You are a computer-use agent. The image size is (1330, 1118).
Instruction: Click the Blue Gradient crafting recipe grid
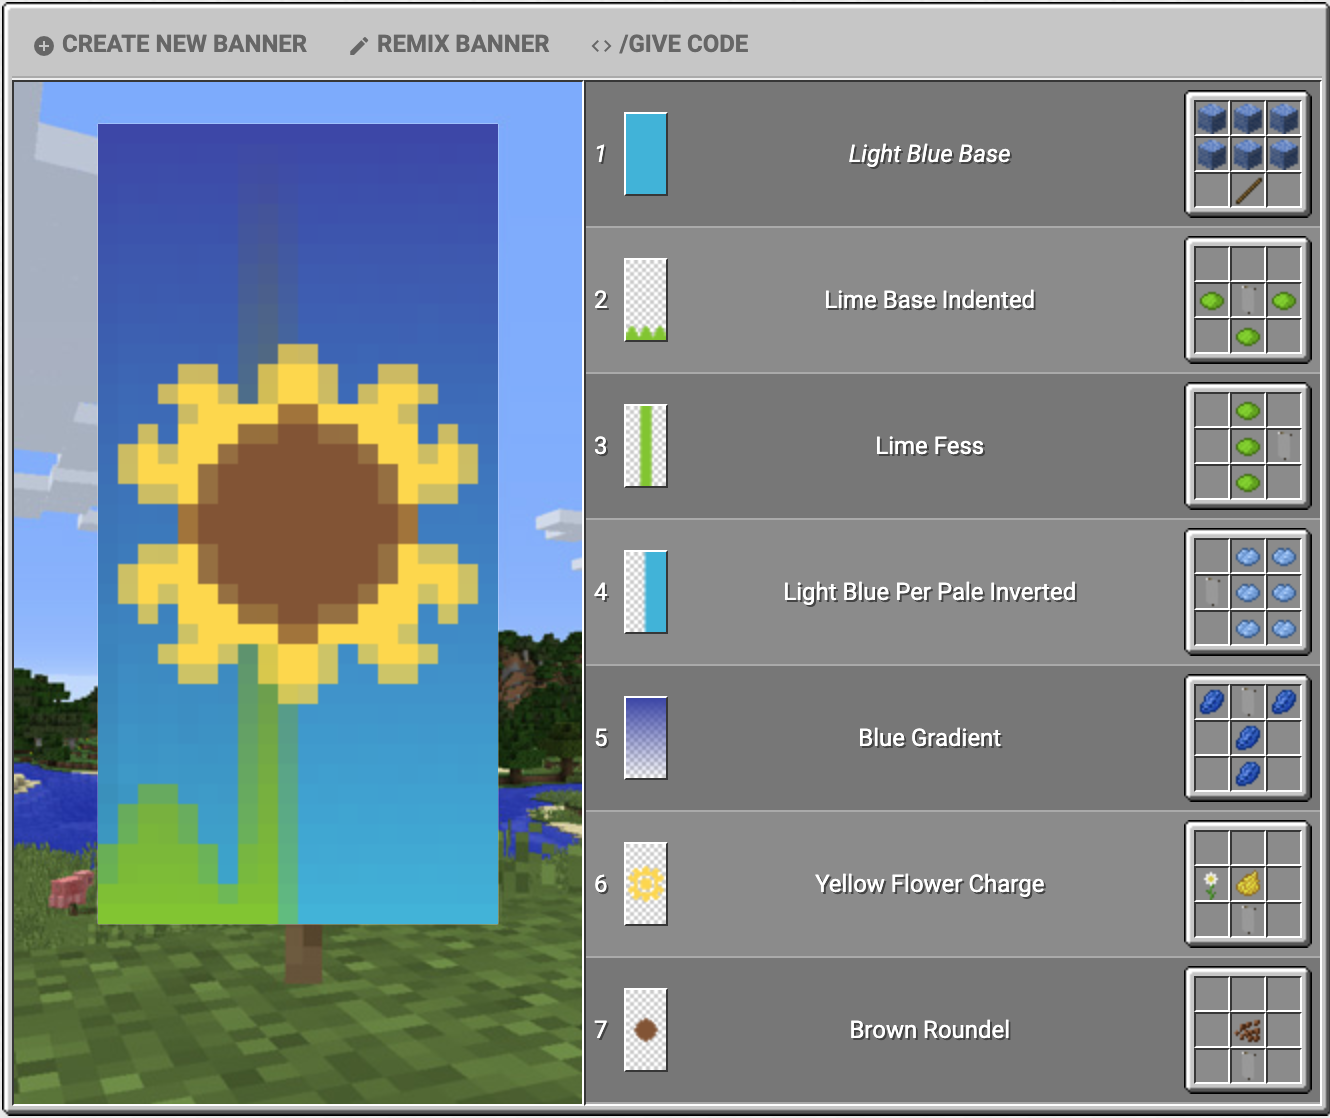1247,738
